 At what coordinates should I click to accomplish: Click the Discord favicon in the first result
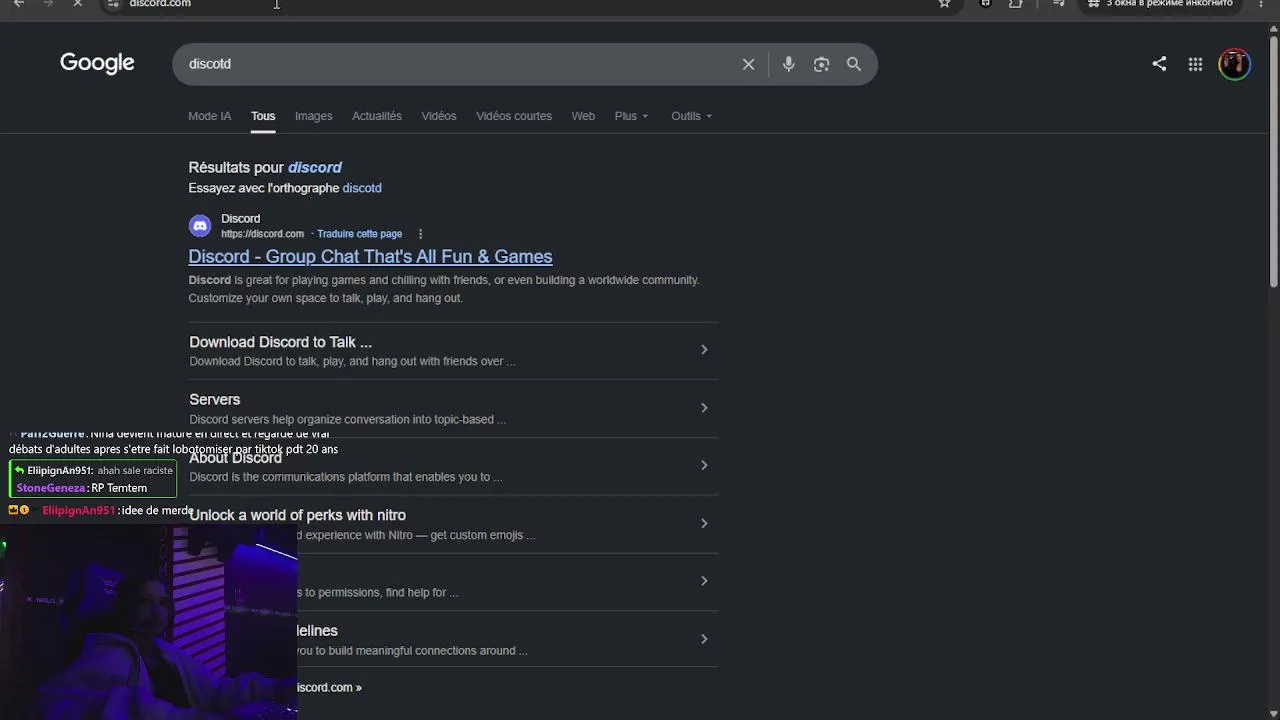tap(200, 226)
